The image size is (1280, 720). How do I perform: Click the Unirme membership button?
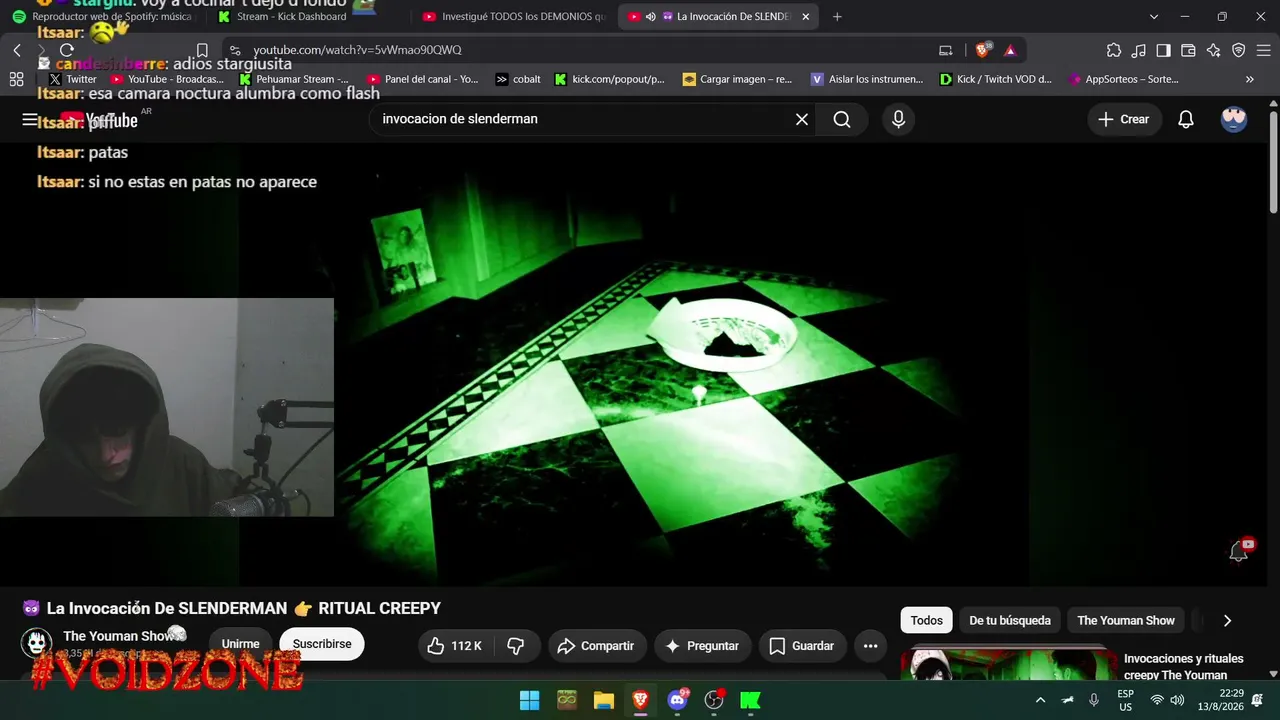pyautogui.click(x=241, y=645)
